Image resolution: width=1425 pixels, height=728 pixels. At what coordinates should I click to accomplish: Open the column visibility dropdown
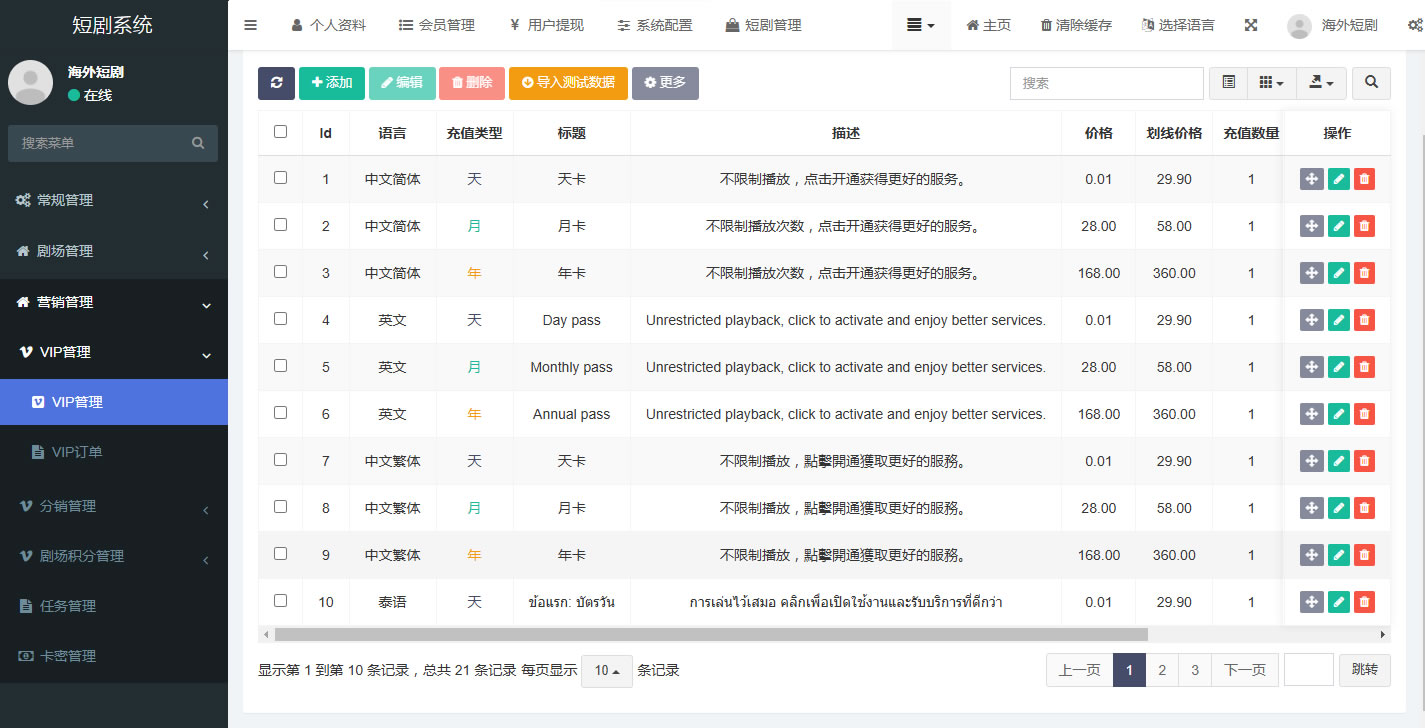click(1271, 83)
